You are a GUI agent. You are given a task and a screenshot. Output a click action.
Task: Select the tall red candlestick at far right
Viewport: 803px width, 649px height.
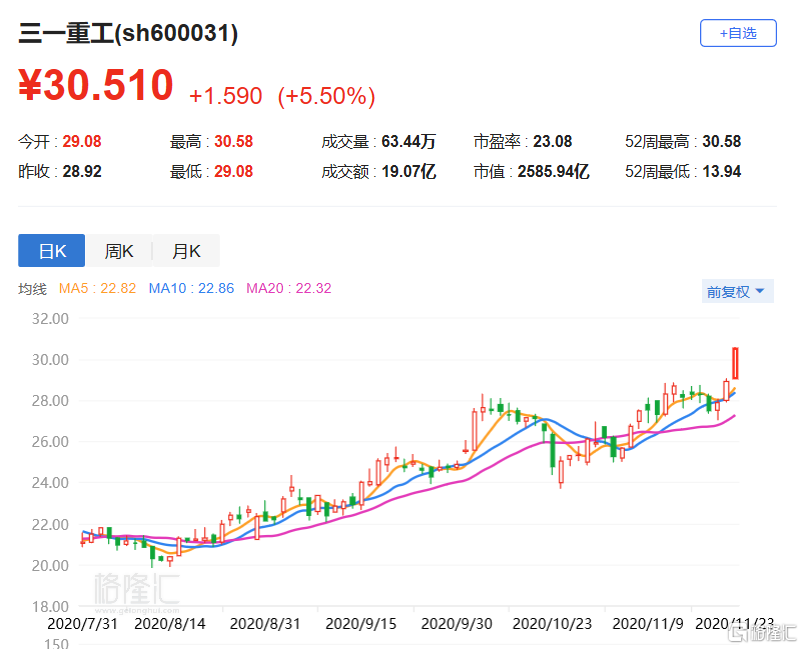pyautogui.click(x=735, y=363)
